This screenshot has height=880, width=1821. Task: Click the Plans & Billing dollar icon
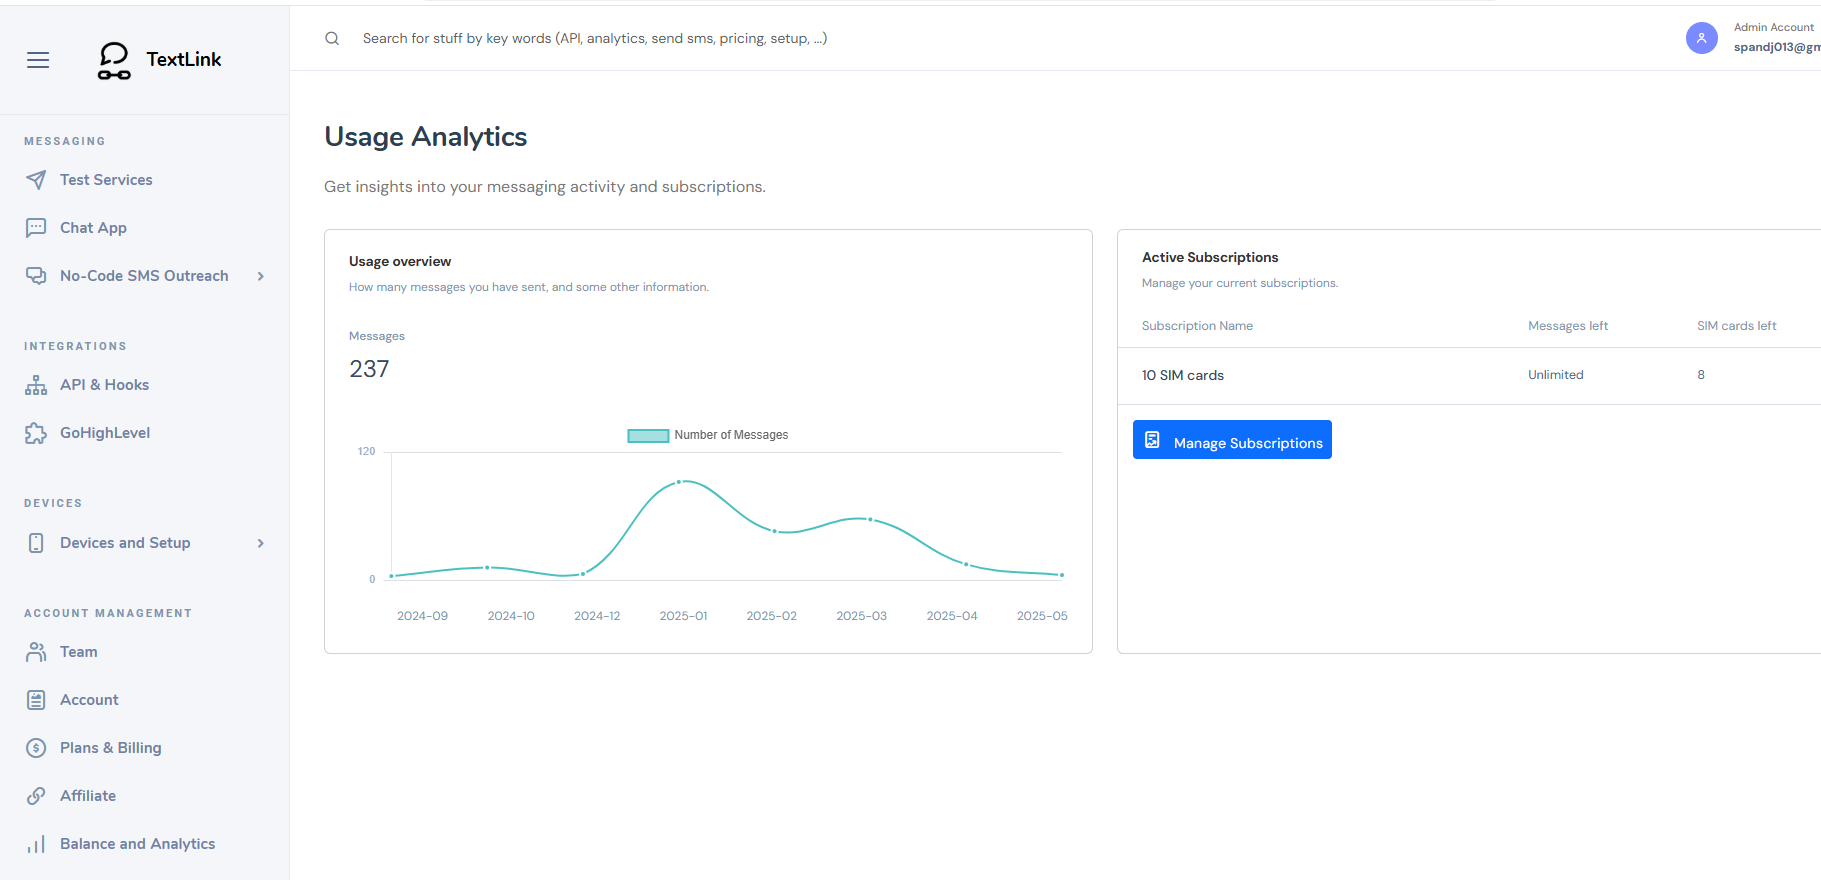pyautogui.click(x=36, y=748)
